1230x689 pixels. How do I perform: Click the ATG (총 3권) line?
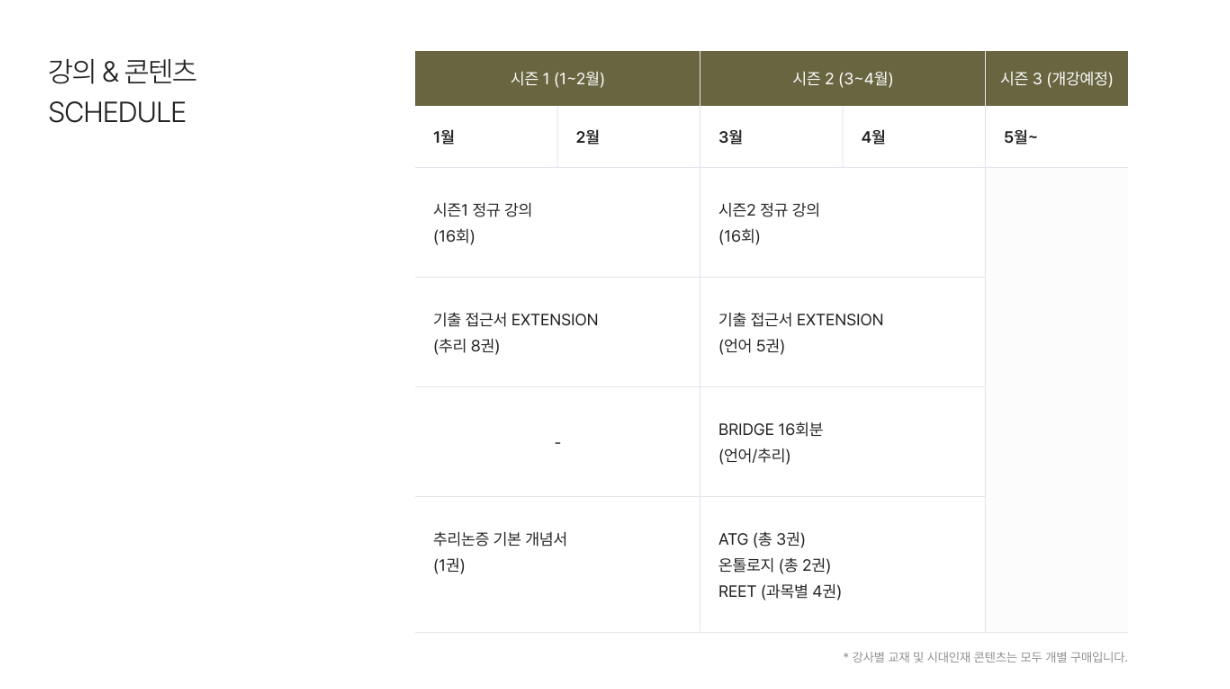point(762,540)
